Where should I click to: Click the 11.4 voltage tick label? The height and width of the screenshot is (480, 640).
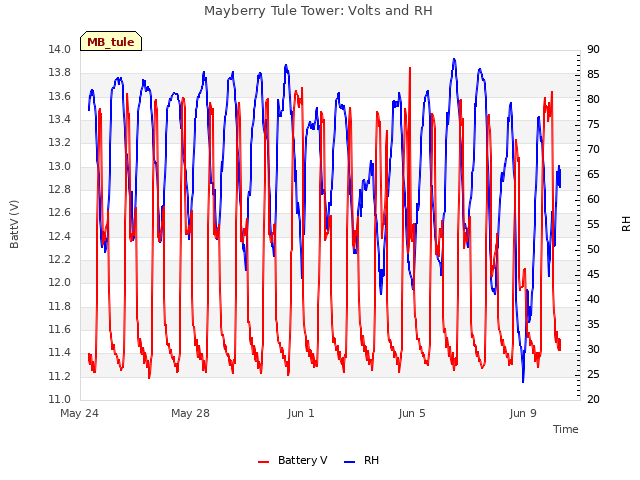pyautogui.click(x=60, y=353)
